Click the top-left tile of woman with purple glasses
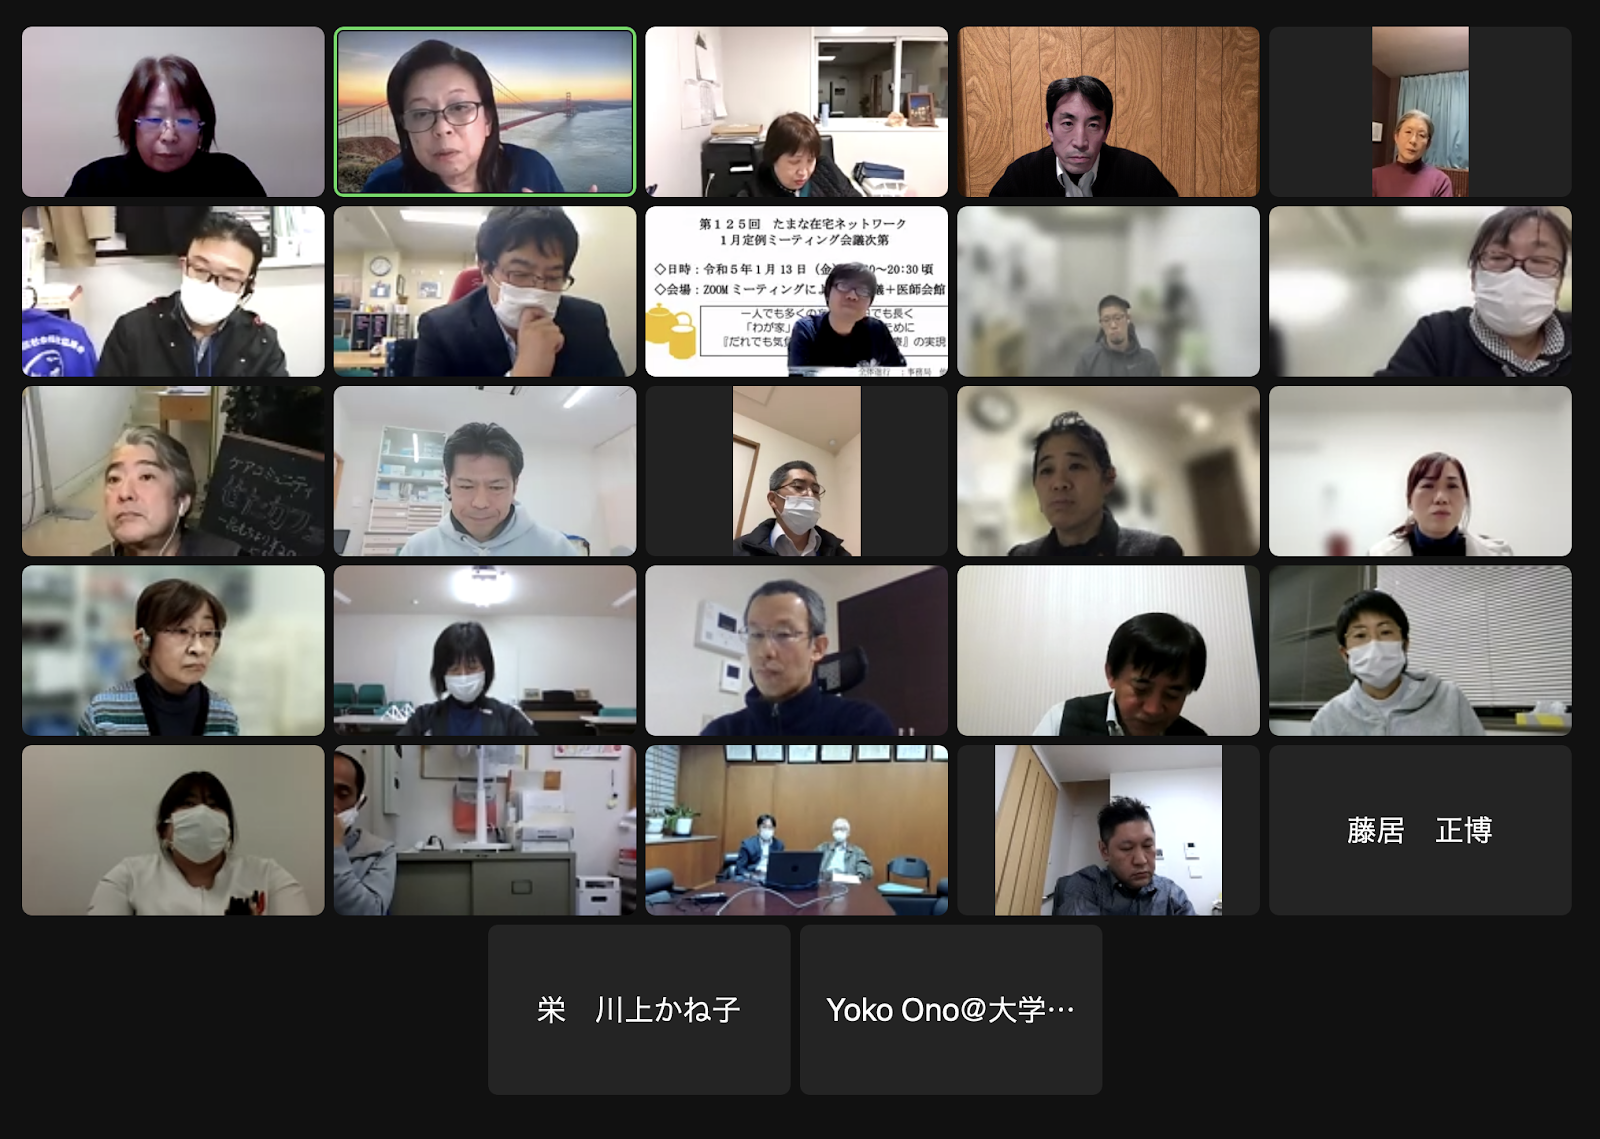The height and width of the screenshot is (1139, 1600). click(x=173, y=111)
